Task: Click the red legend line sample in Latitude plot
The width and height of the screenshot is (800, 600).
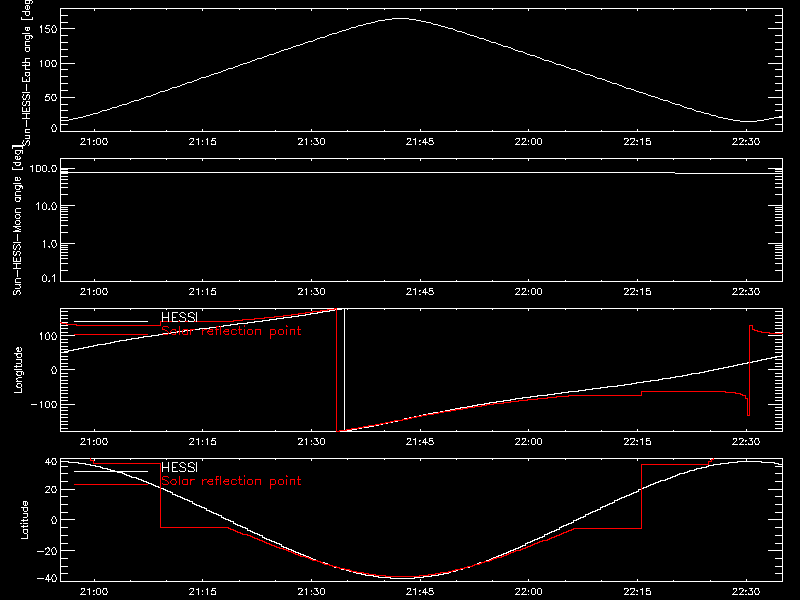Action: coord(111,485)
